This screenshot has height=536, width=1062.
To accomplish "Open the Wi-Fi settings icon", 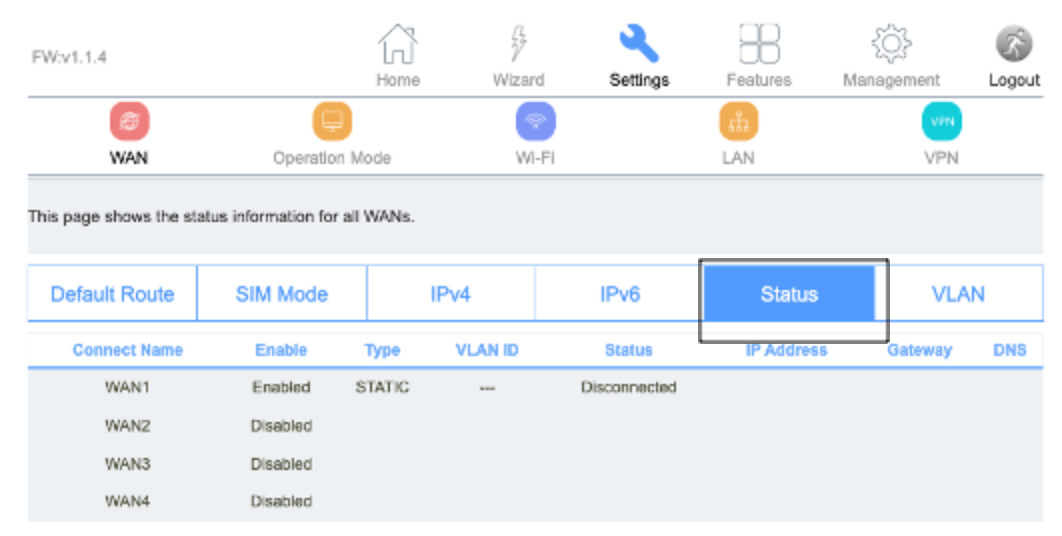I will [x=536, y=121].
